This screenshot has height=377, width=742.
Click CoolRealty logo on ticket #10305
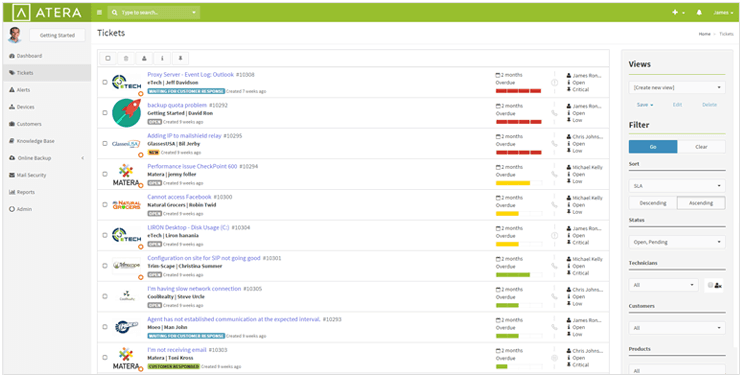click(126, 297)
